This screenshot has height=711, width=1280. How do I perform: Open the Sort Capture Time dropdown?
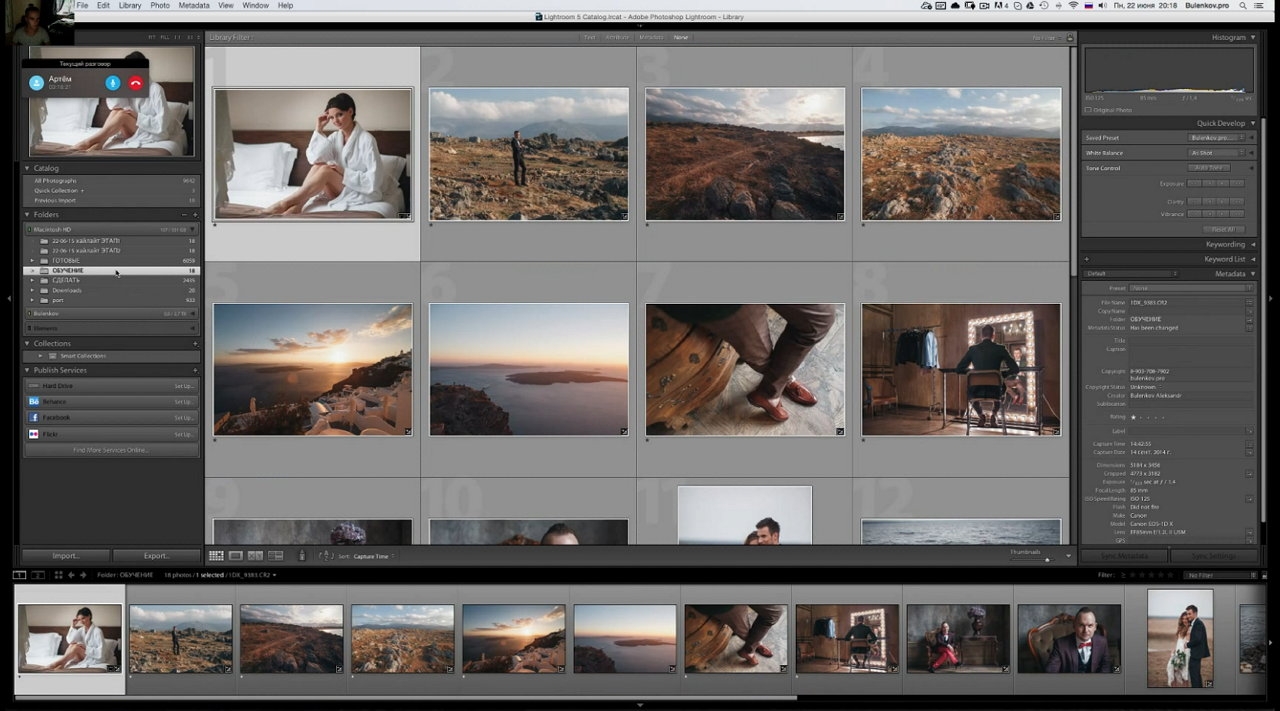point(374,556)
